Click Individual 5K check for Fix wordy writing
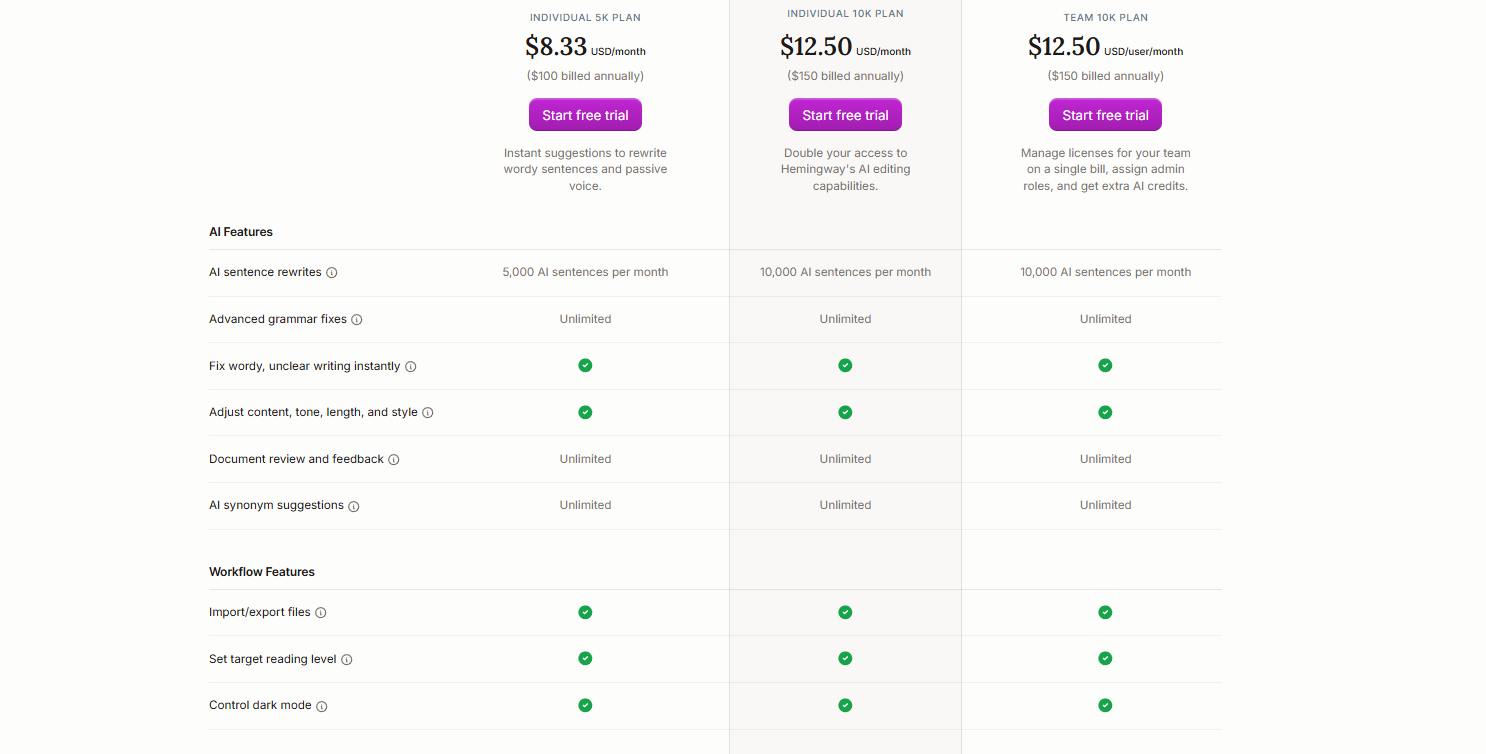This screenshot has height=754, width=1486. coord(585,365)
